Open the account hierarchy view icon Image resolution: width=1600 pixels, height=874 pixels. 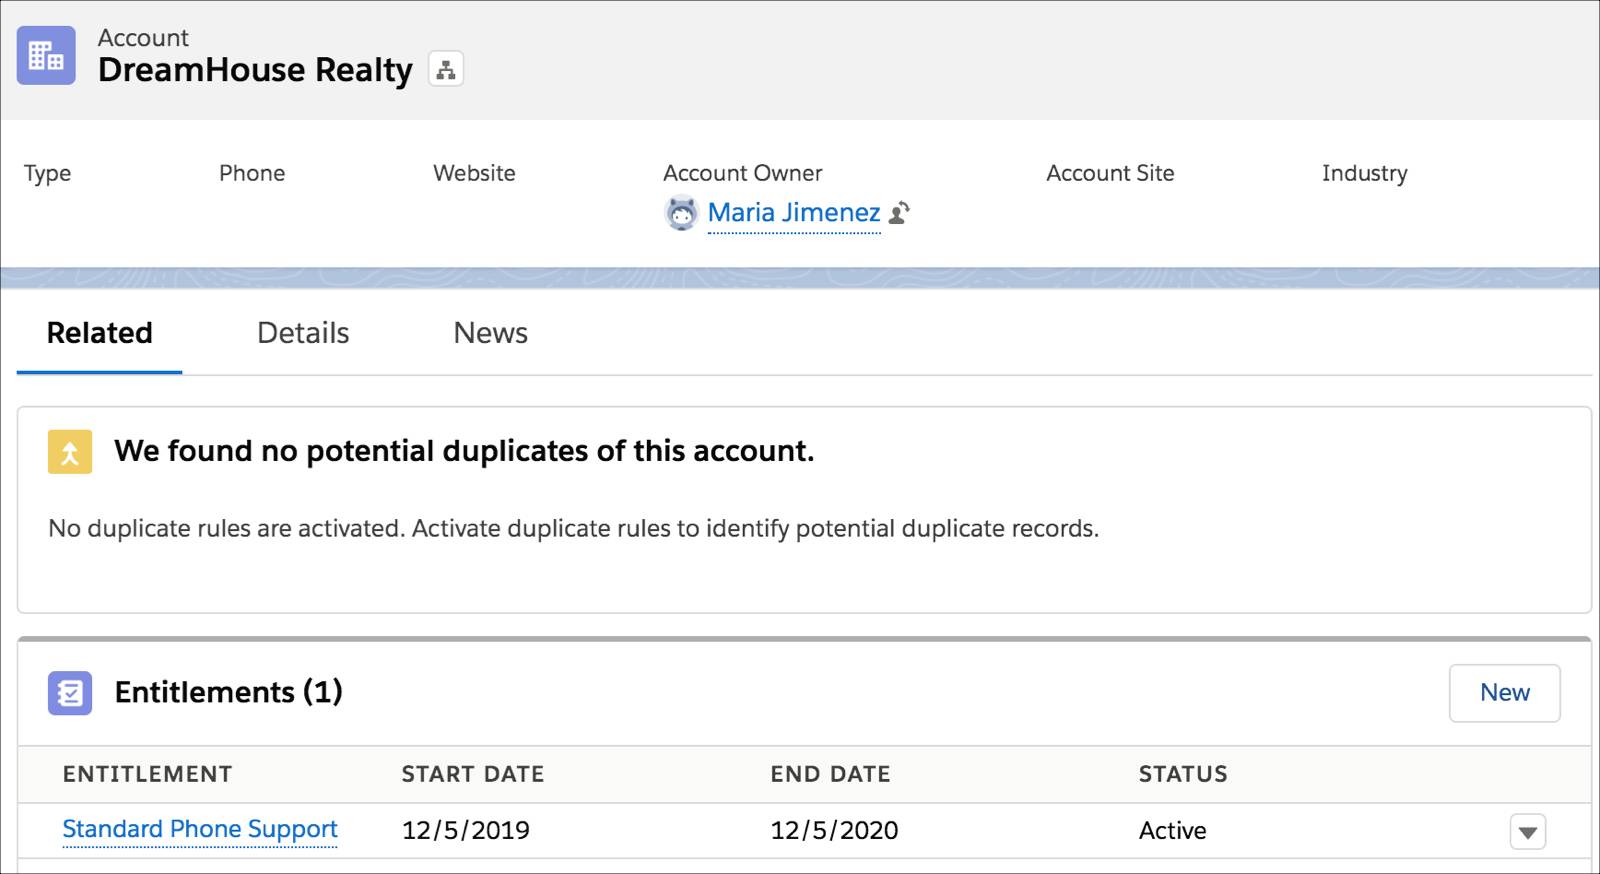click(446, 70)
